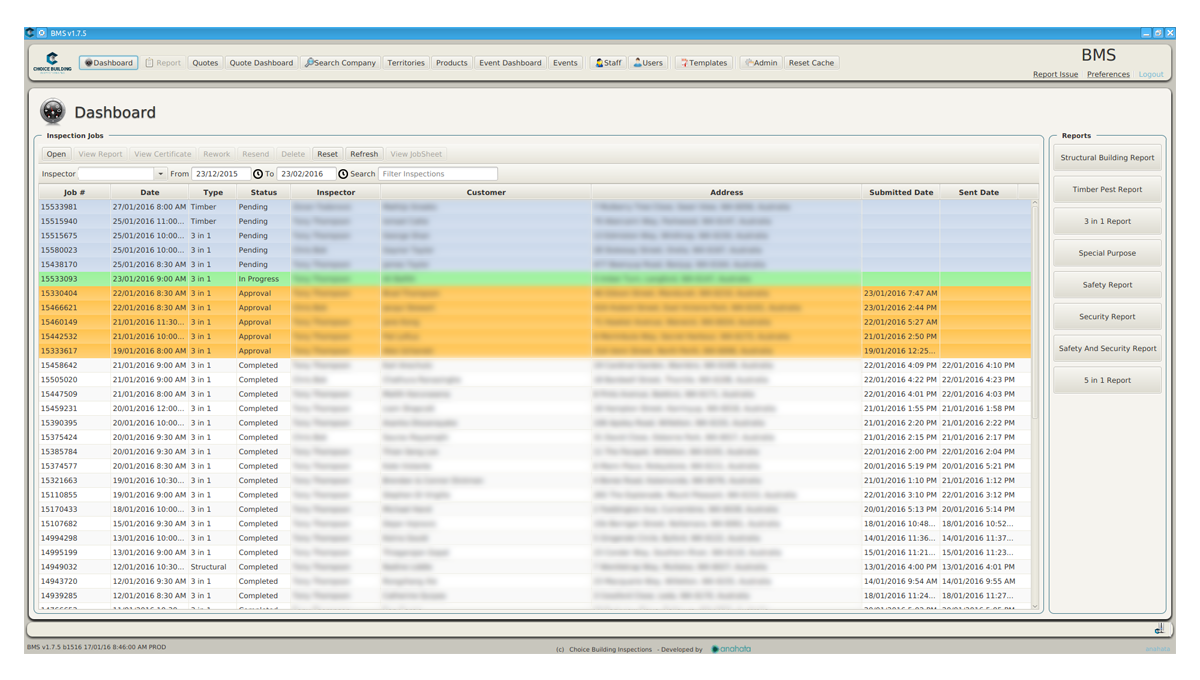Click the Delete button

pos(293,154)
